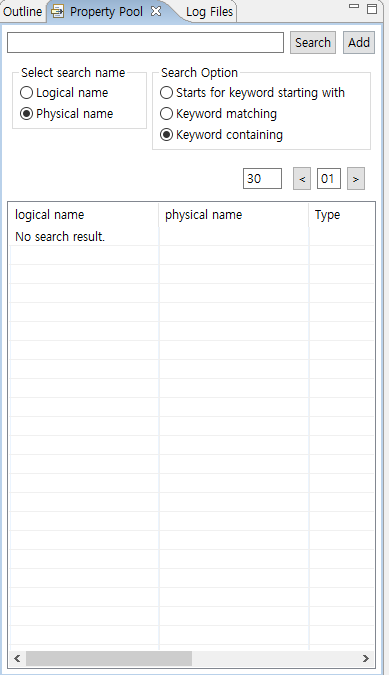This screenshot has height=675, width=389.
Task: Click the page size field showing 30
Action: pyautogui.click(x=262, y=179)
